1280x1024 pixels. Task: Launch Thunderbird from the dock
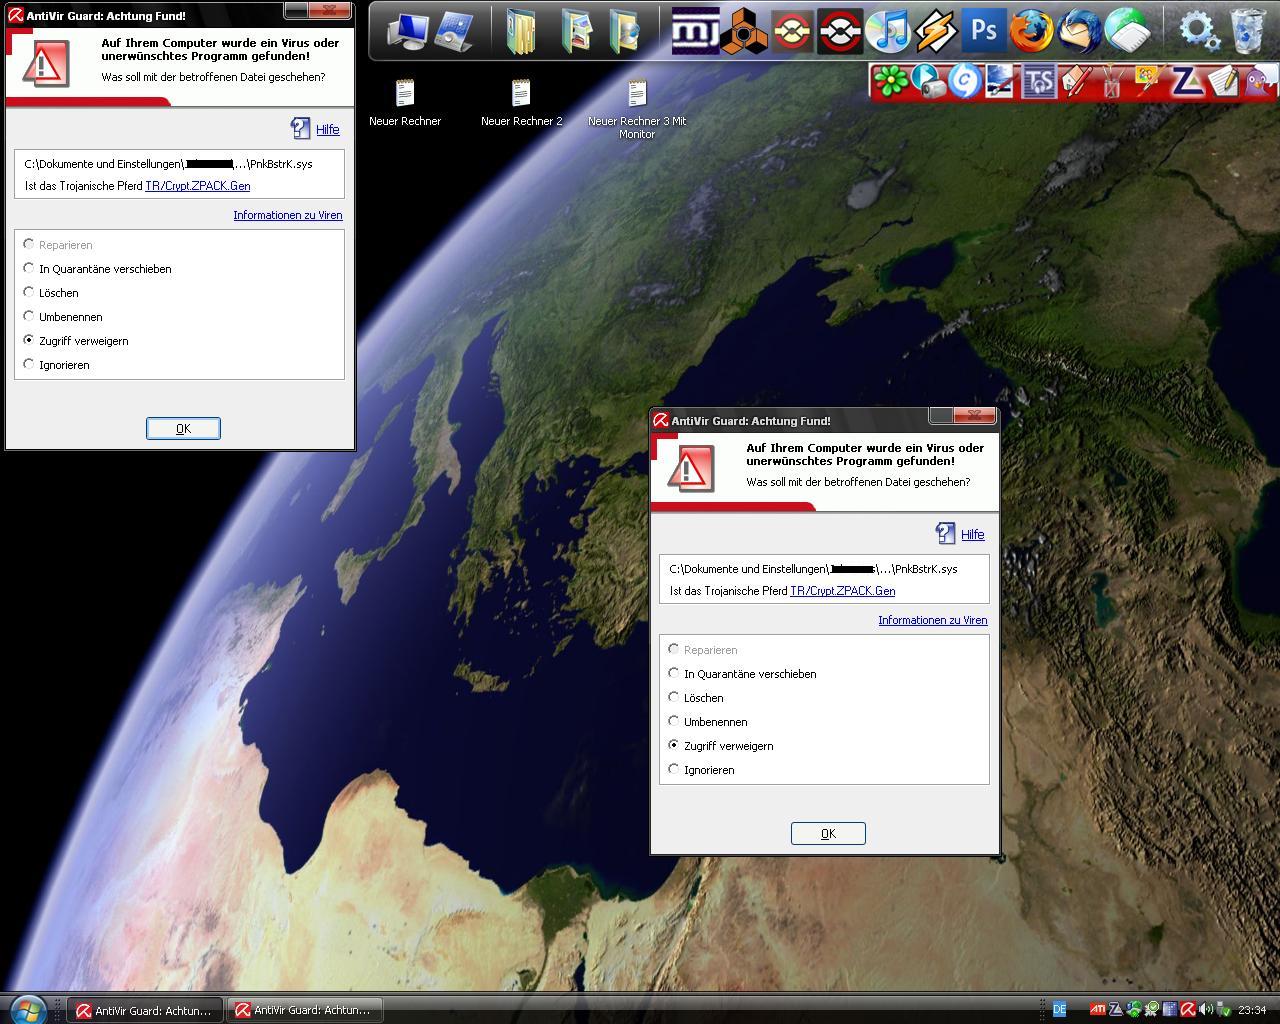(1080, 31)
